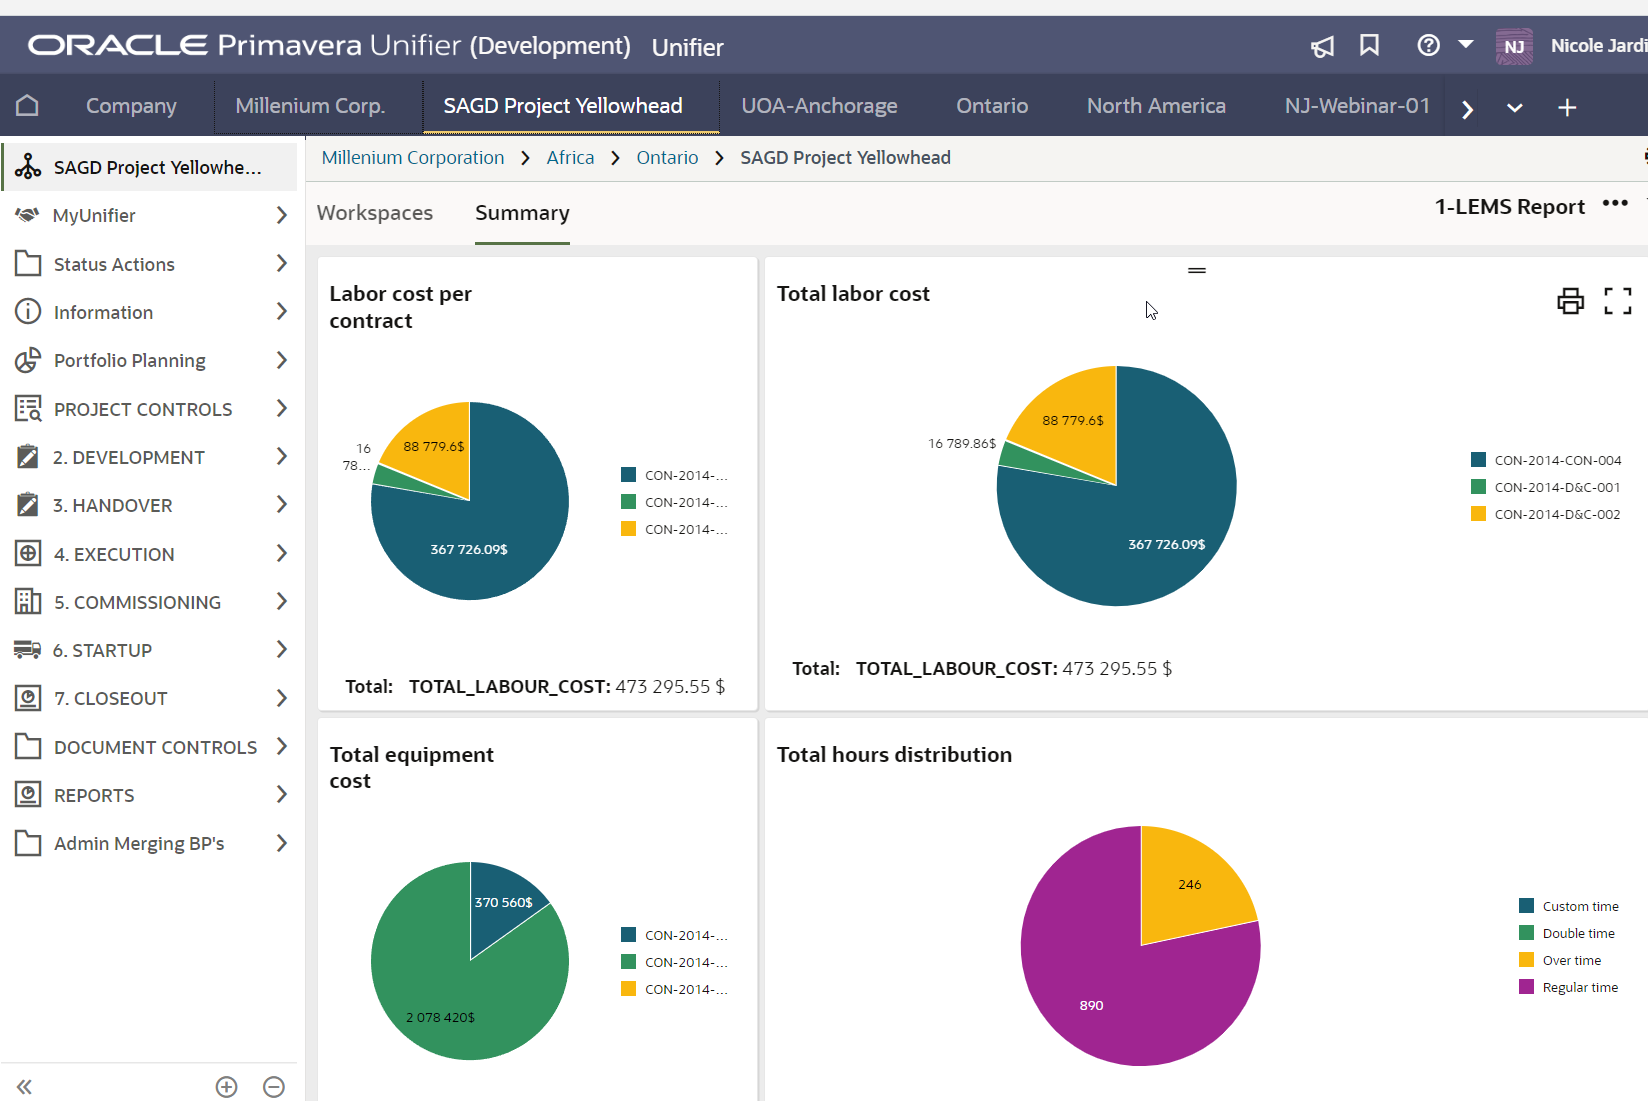The width and height of the screenshot is (1648, 1101).
Task: Switch to the Workspaces tab
Action: point(375,213)
